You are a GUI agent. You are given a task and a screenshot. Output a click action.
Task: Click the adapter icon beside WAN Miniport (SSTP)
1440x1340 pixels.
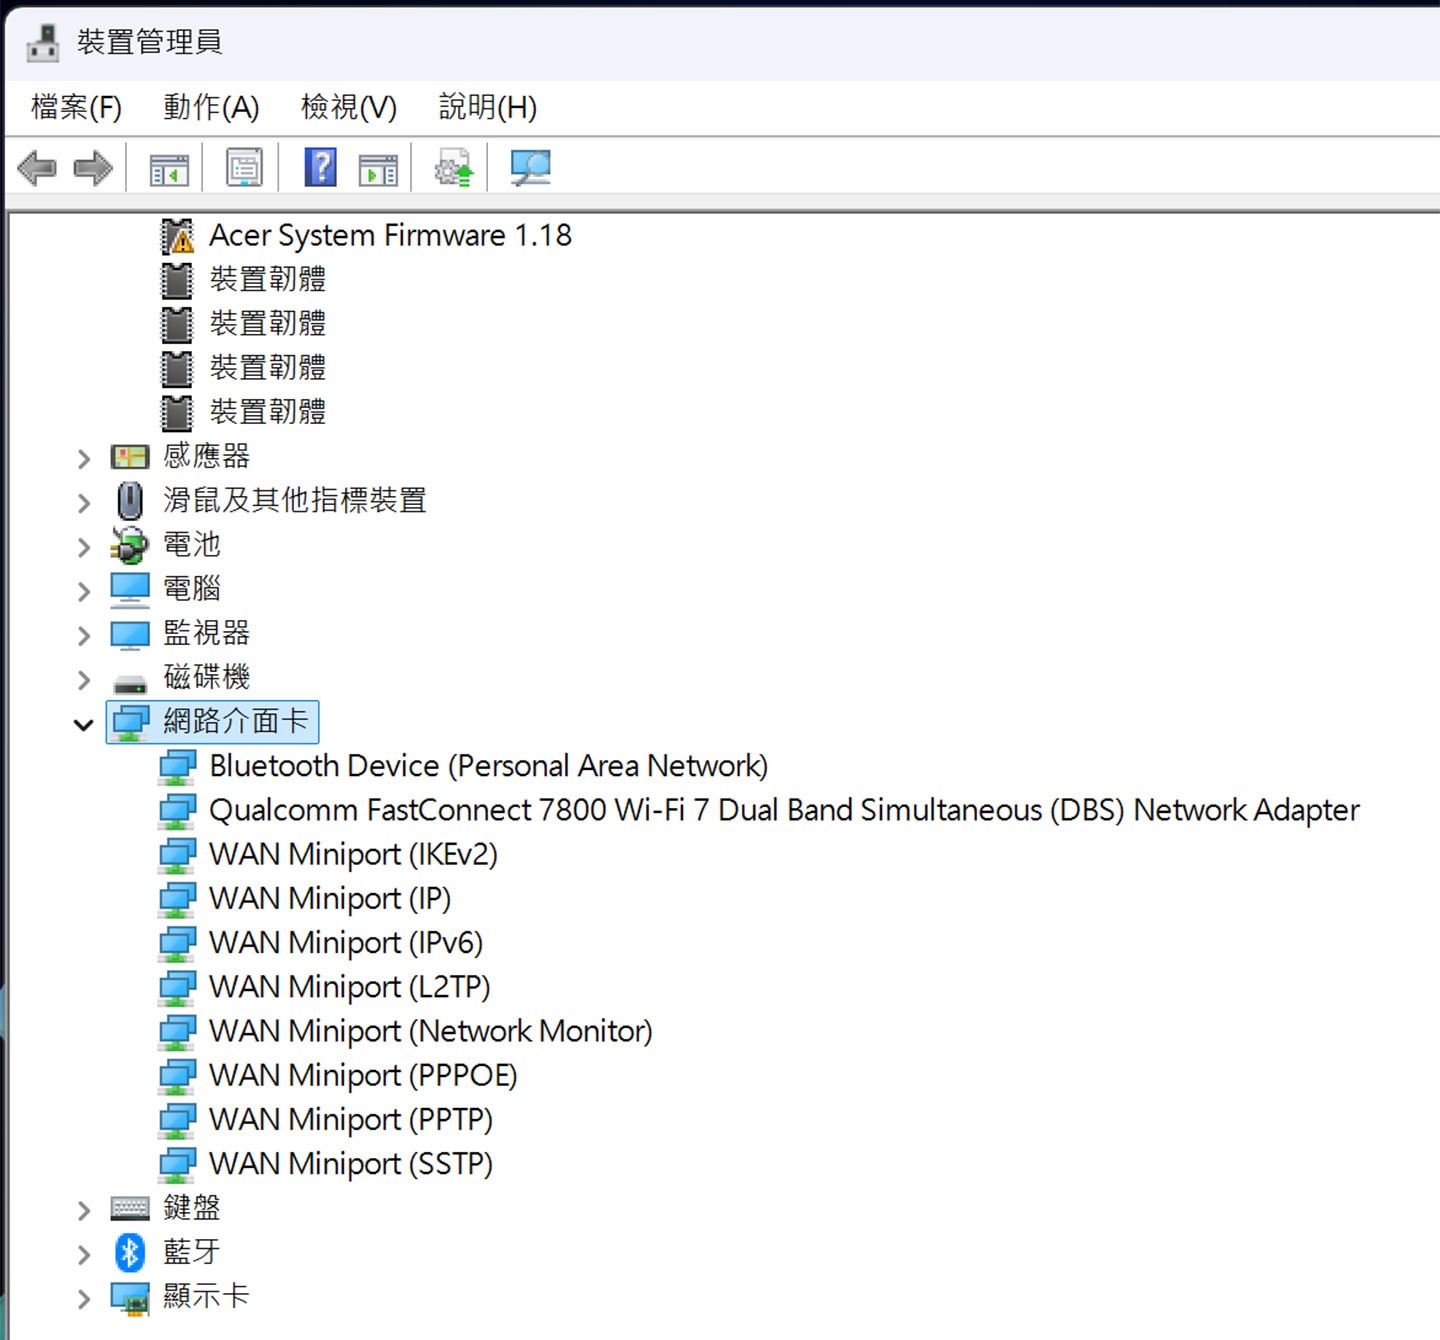[177, 1164]
